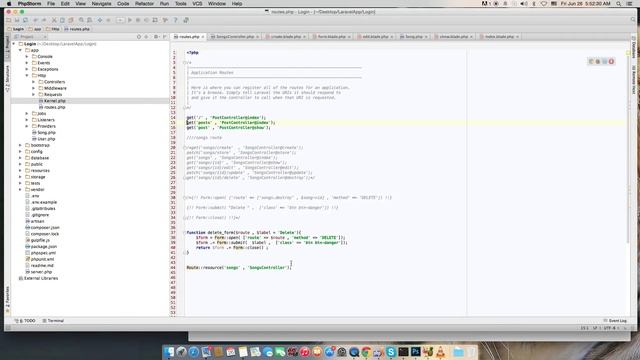Open Chrome browser preview icon in editor

591,62
